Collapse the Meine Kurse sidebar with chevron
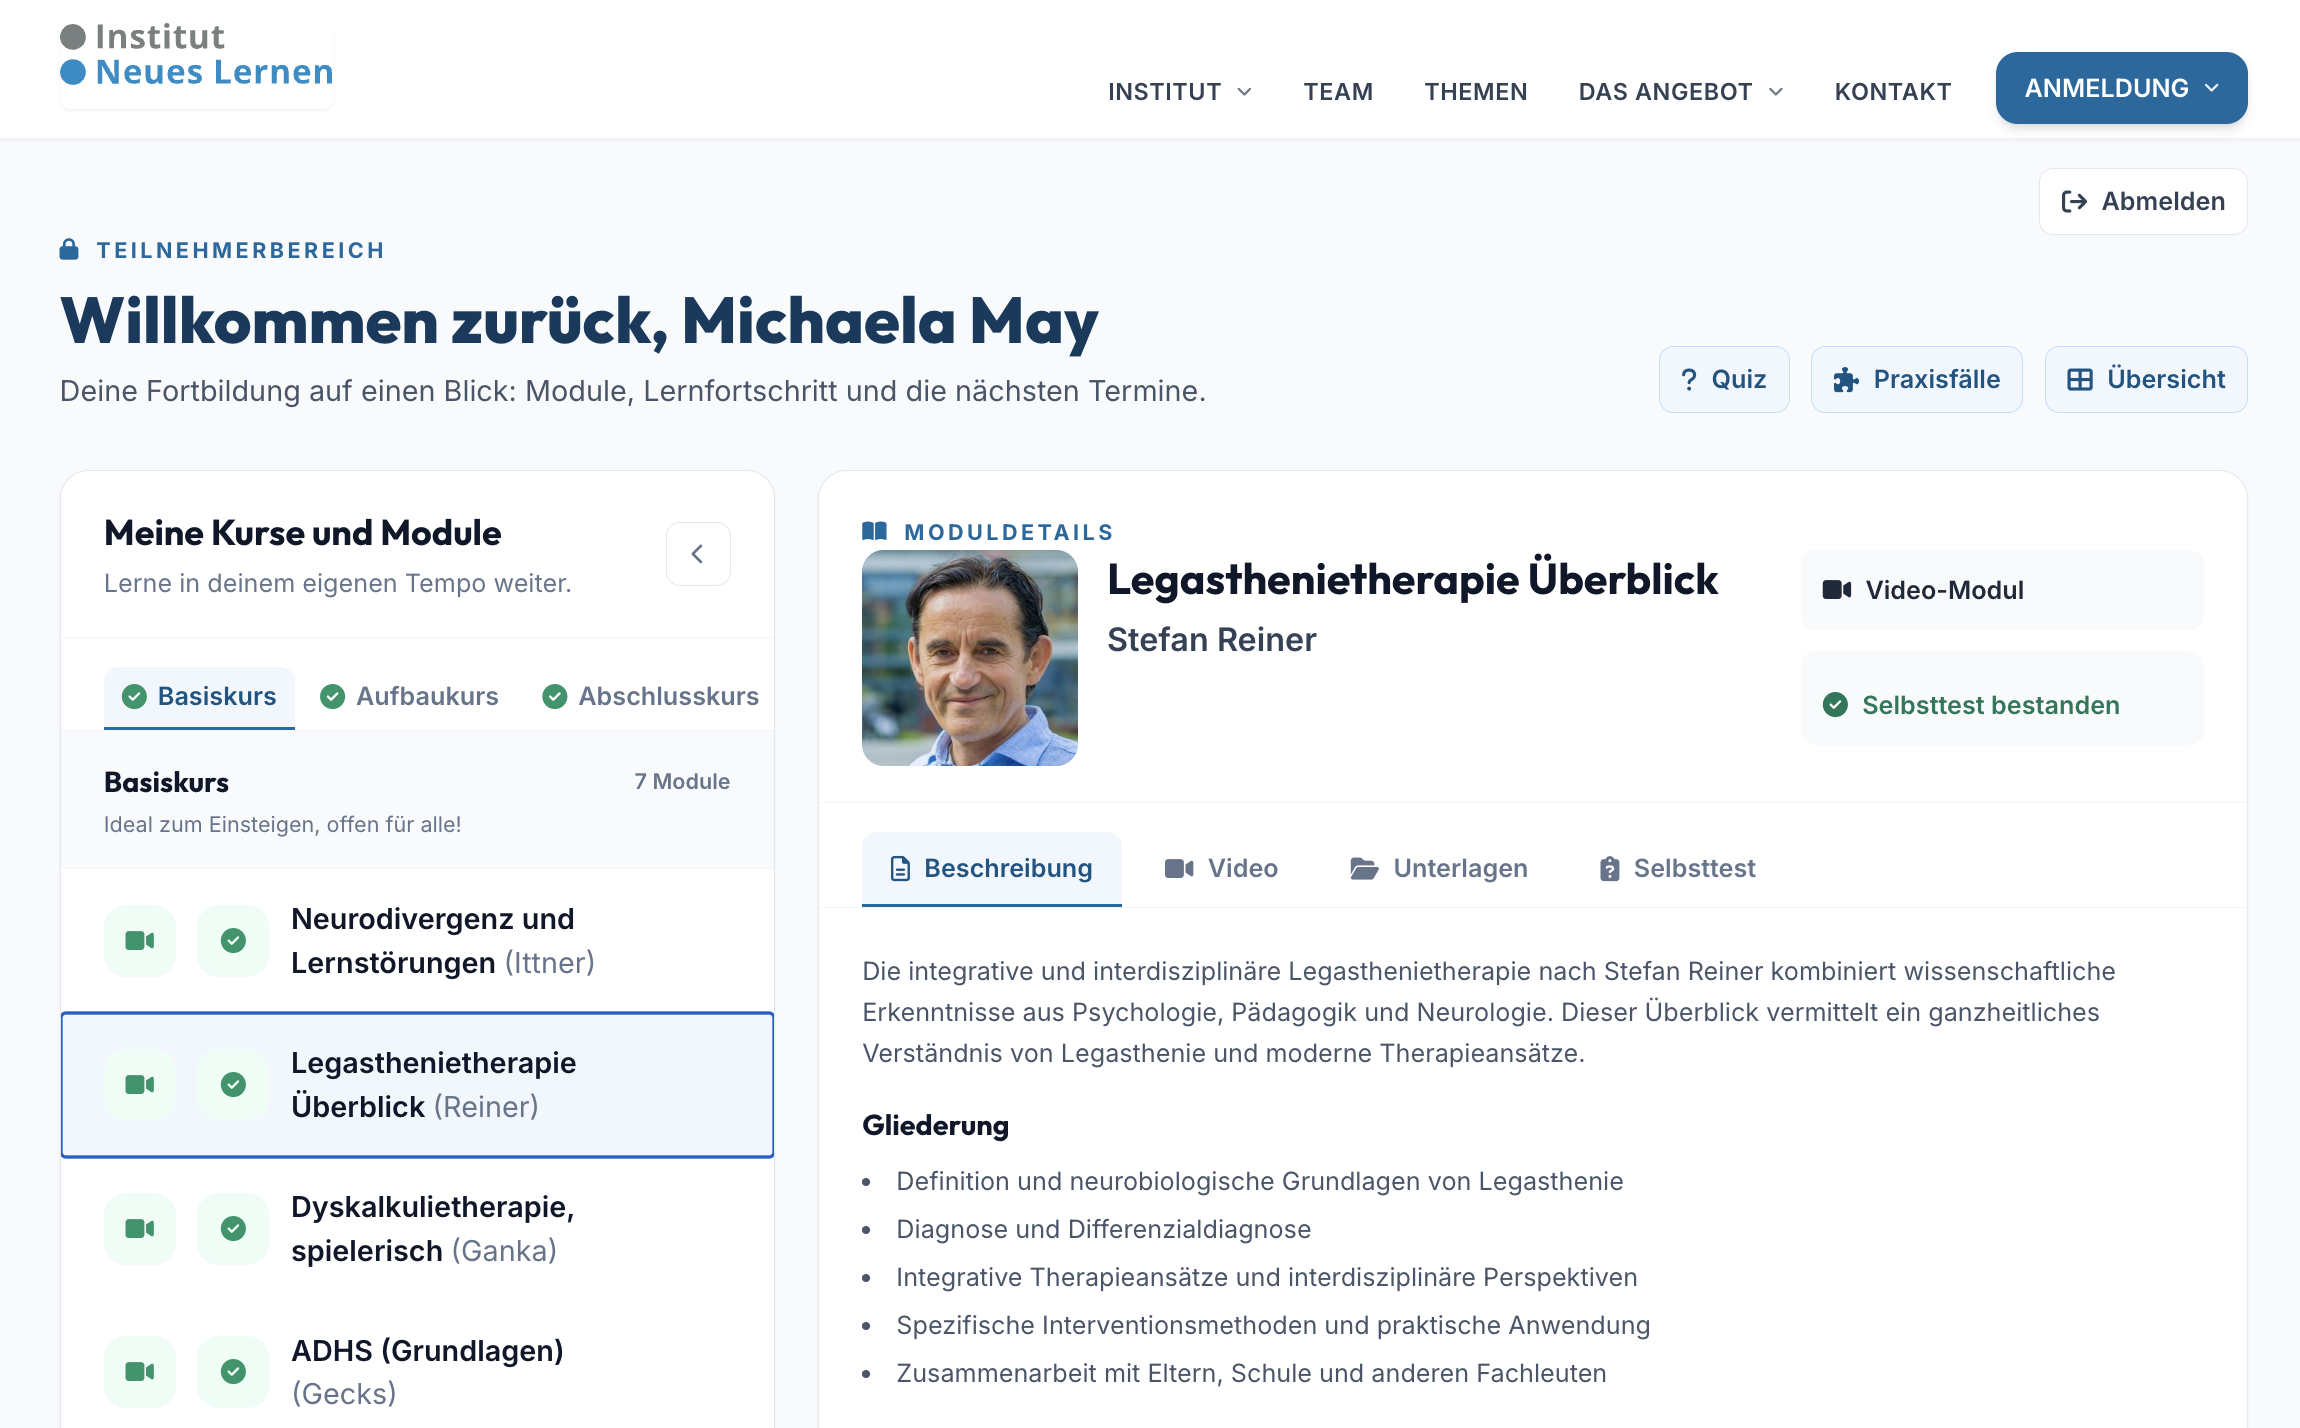The height and width of the screenshot is (1428, 2300). pyautogui.click(x=698, y=554)
